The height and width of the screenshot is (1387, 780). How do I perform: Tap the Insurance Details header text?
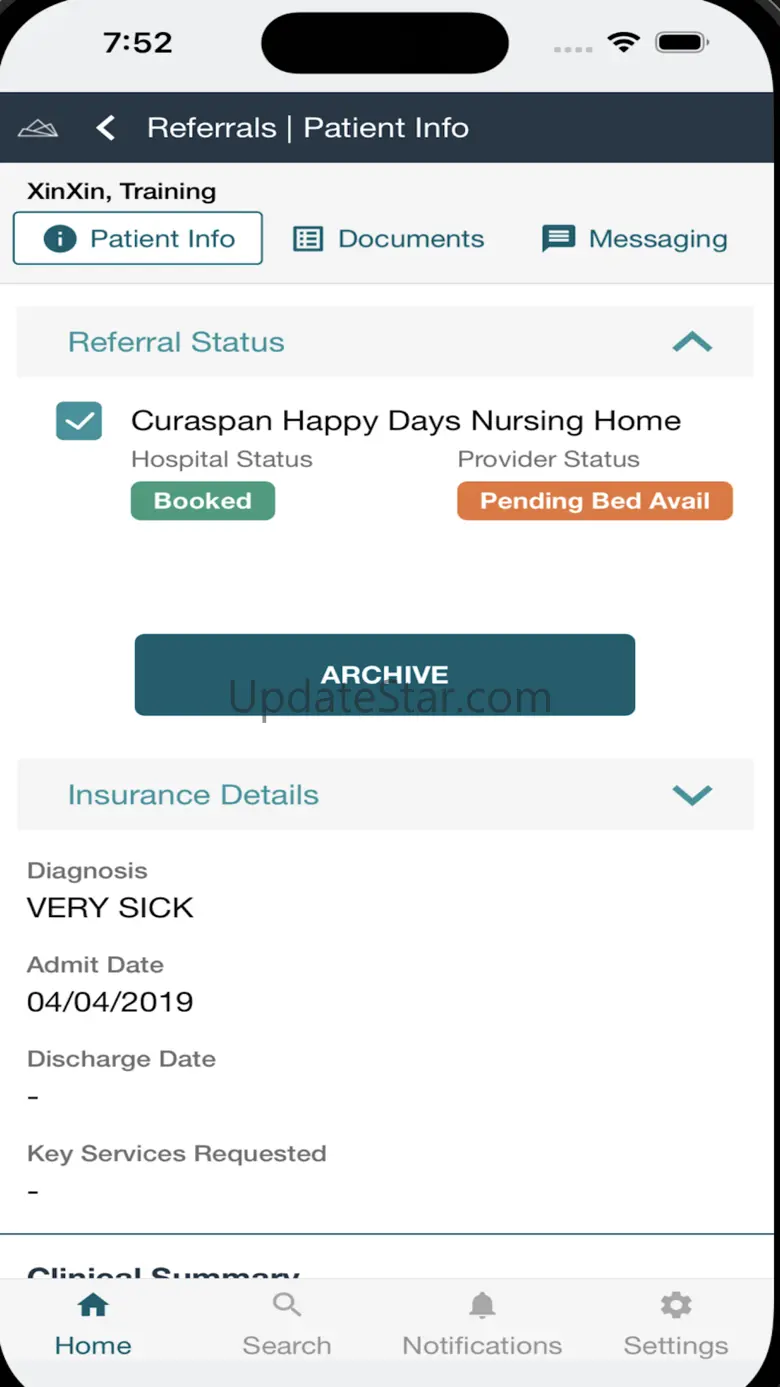(193, 795)
